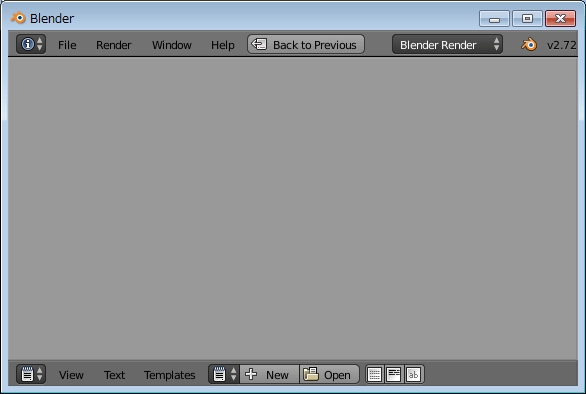Open the Templates menu
The image size is (586, 394).
[x=170, y=375]
